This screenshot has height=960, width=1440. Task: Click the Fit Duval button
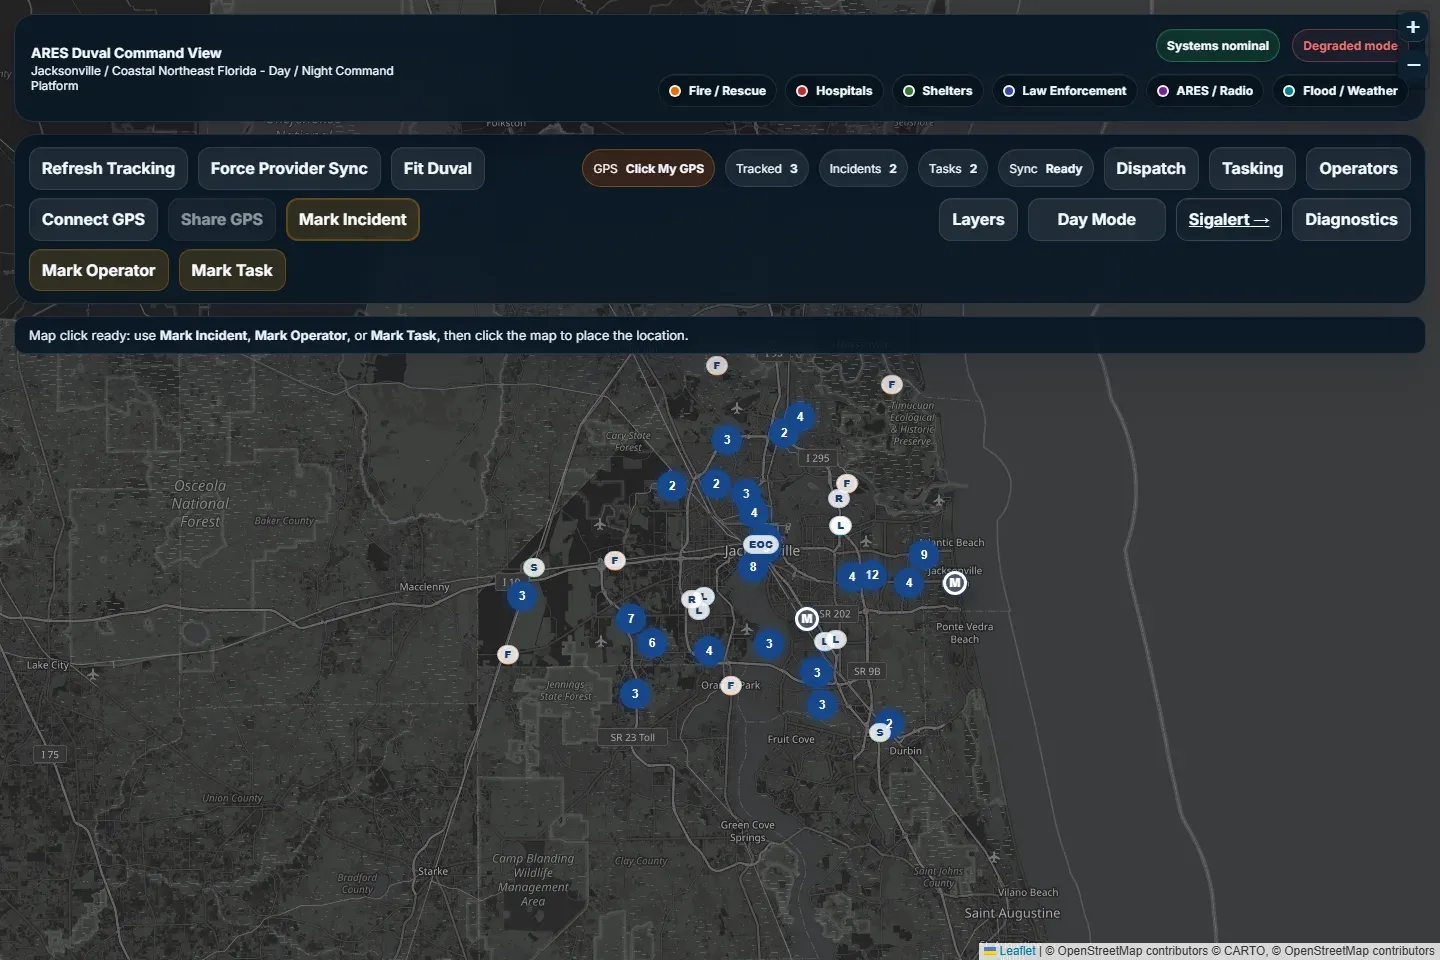438,169
